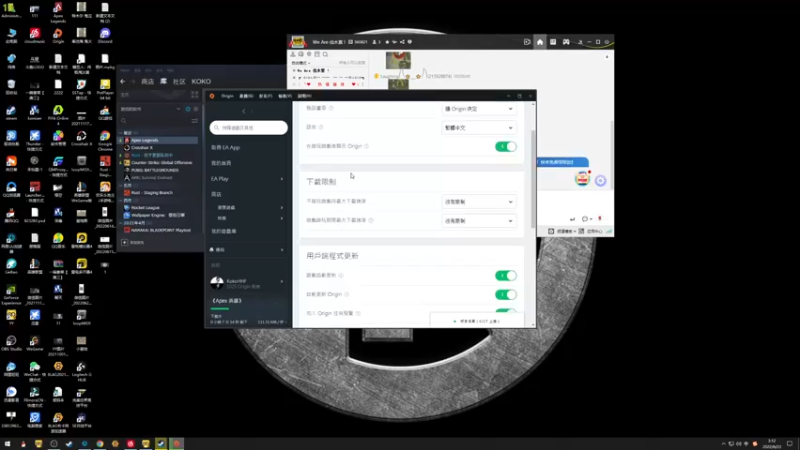The height and width of the screenshot is (450, 800).
Task: Click the blue message bubble in YY chat
Action: 562,162
